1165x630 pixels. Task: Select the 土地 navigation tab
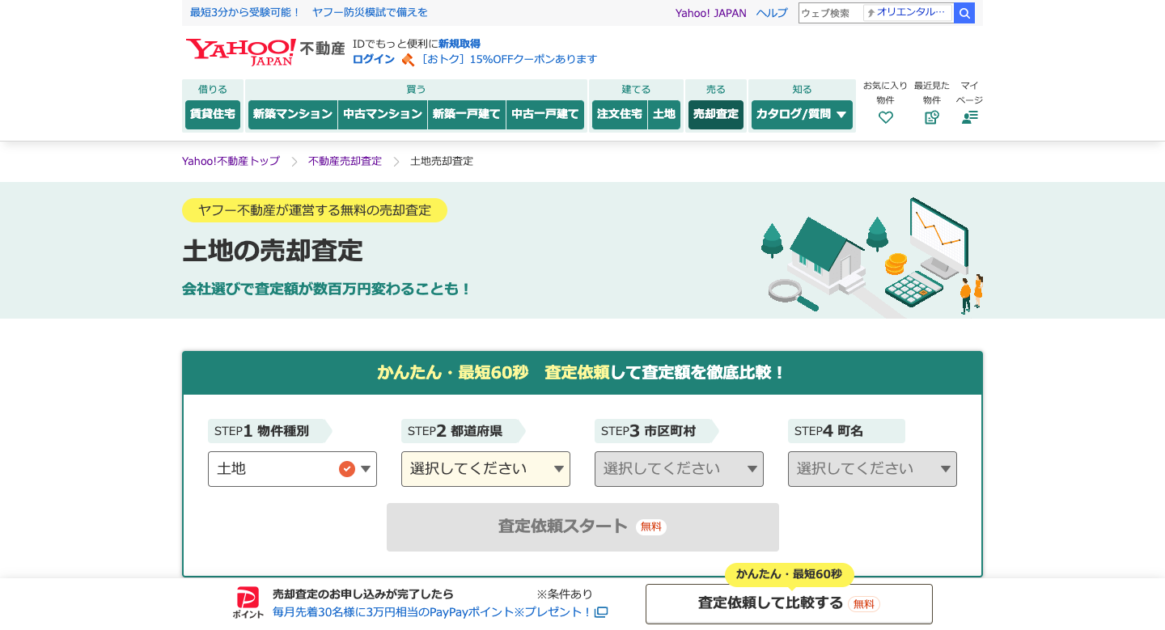click(x=663, y=114)
